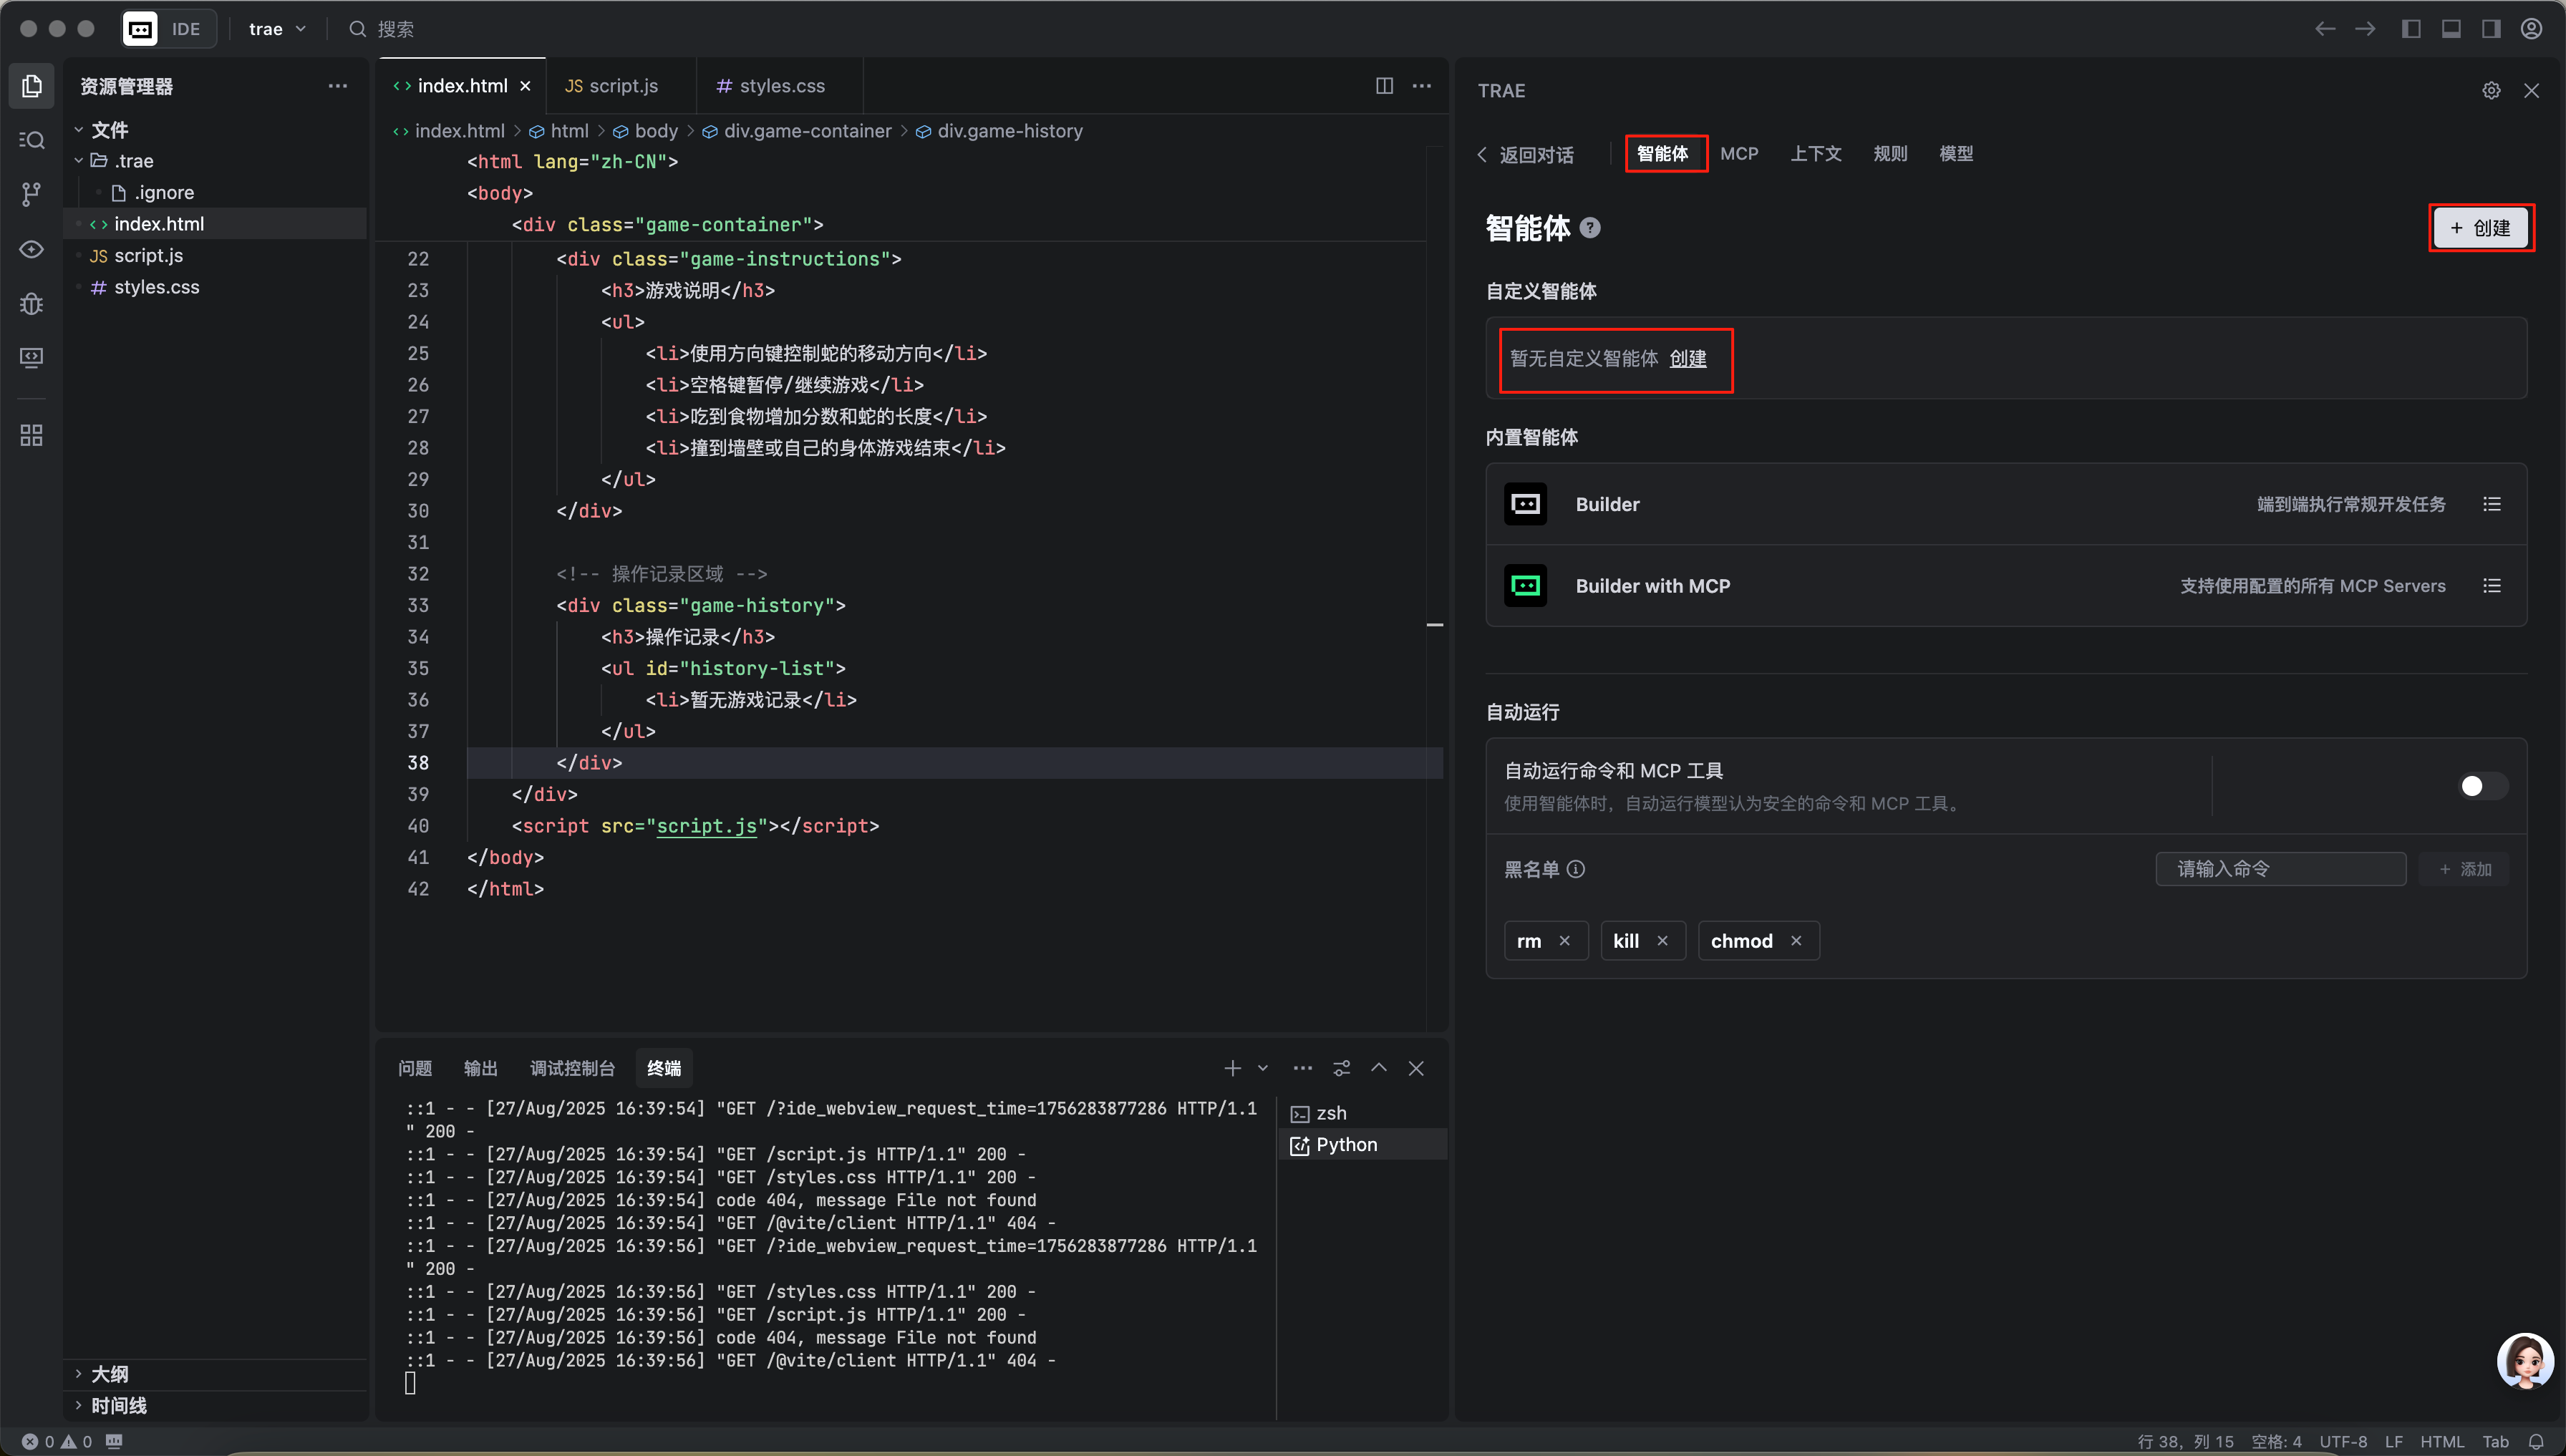Click the + 创建 button
Viewport: 2566px width, 1456px height.
2481,228
